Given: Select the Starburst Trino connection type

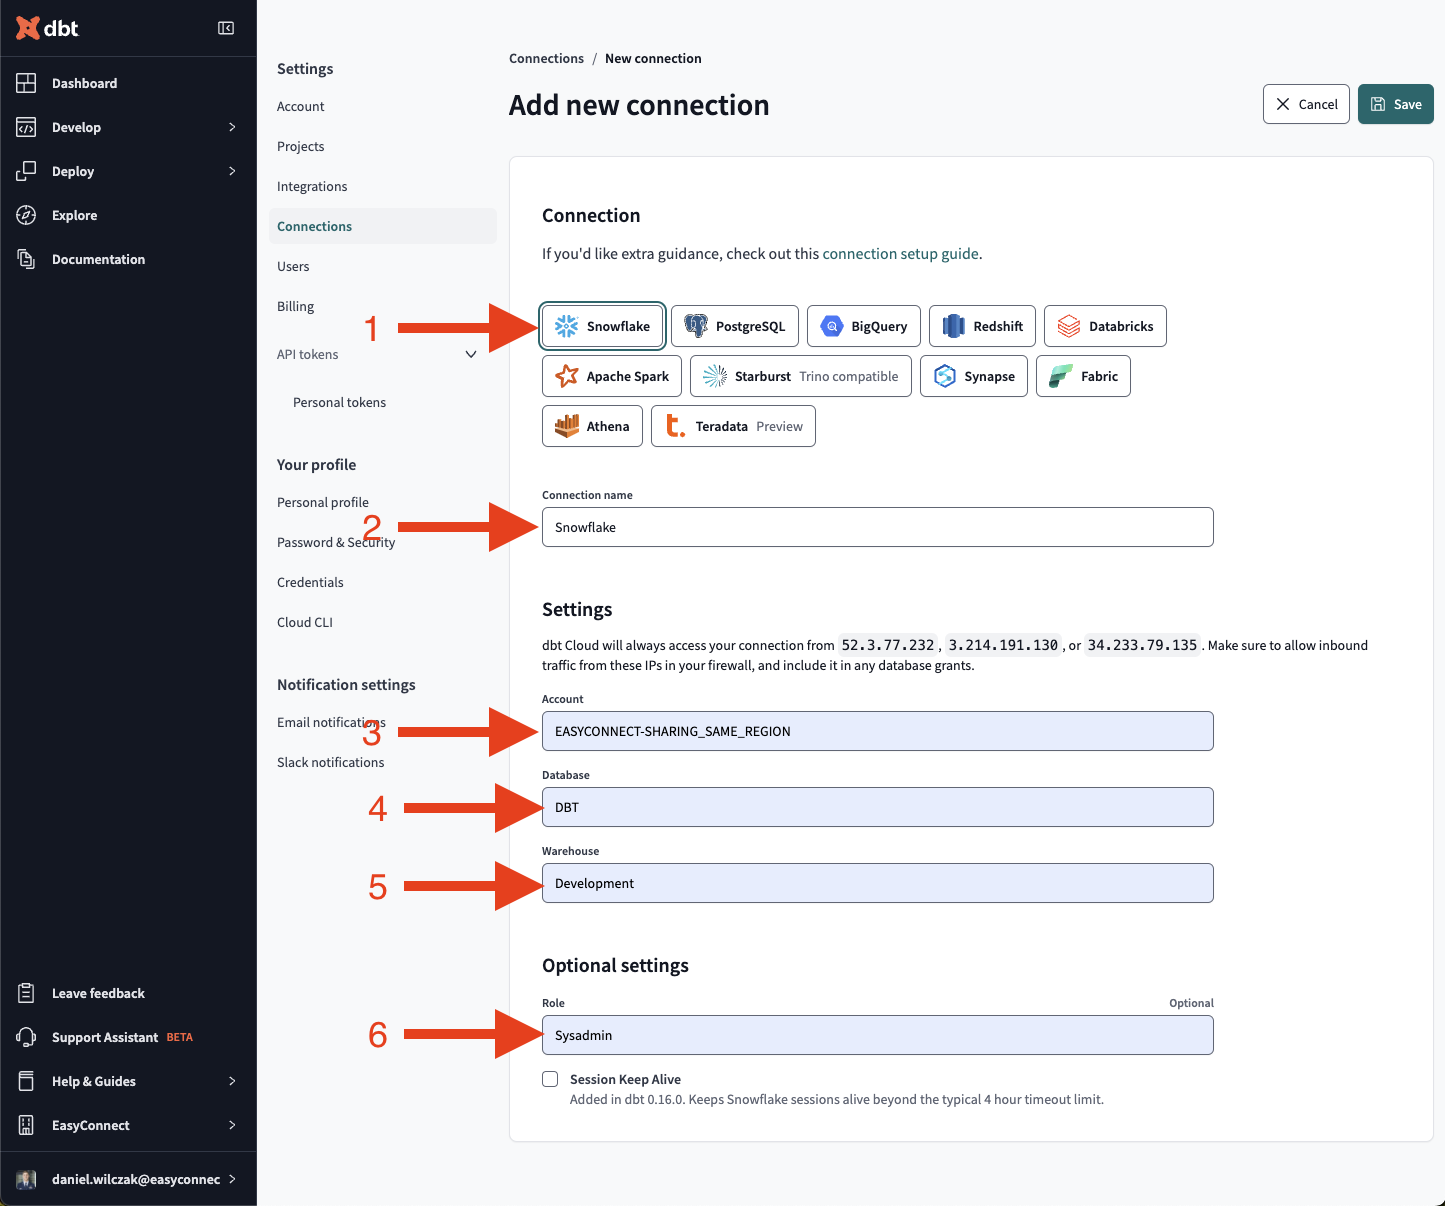Looking at the screenshot, I should pos(801,376).
